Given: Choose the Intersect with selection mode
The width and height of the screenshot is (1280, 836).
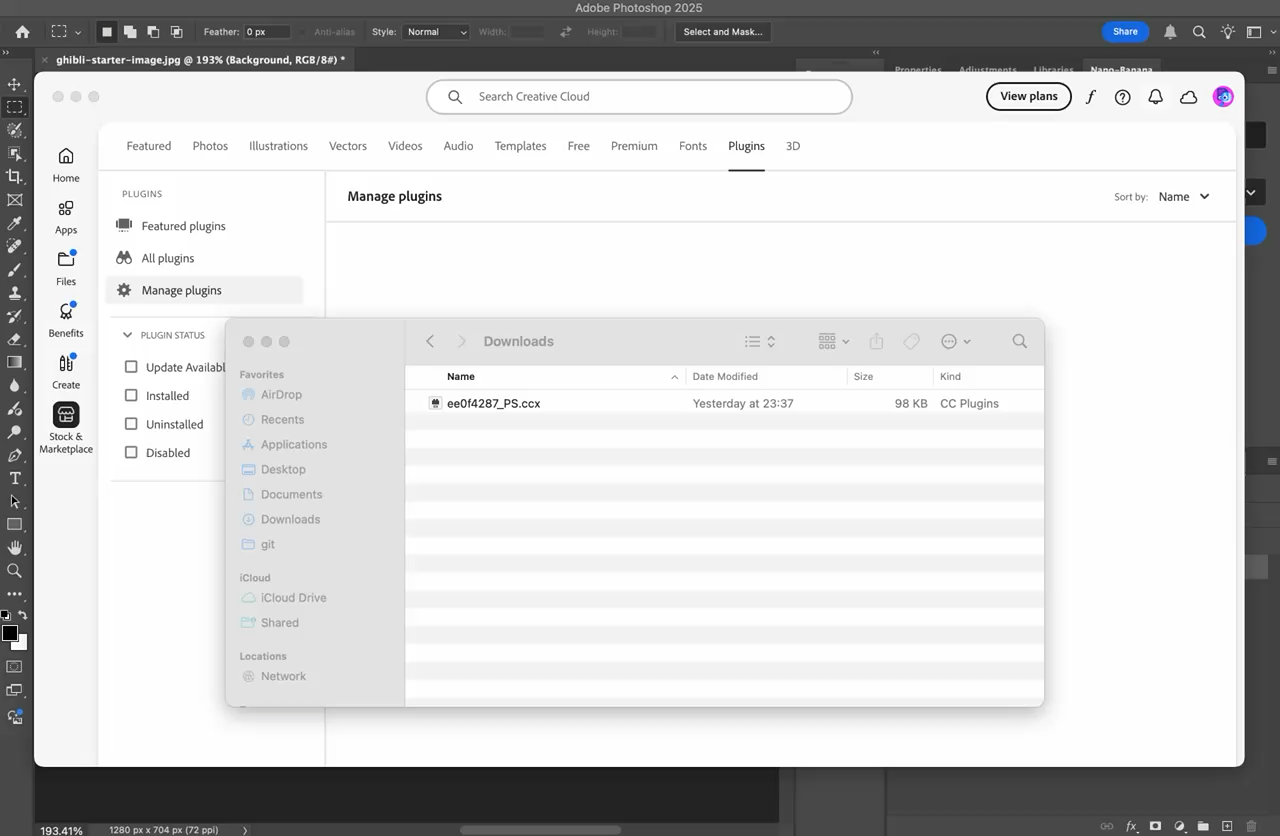Looking at the screenshot, I should pyautogui.click(x=176, y=32).
